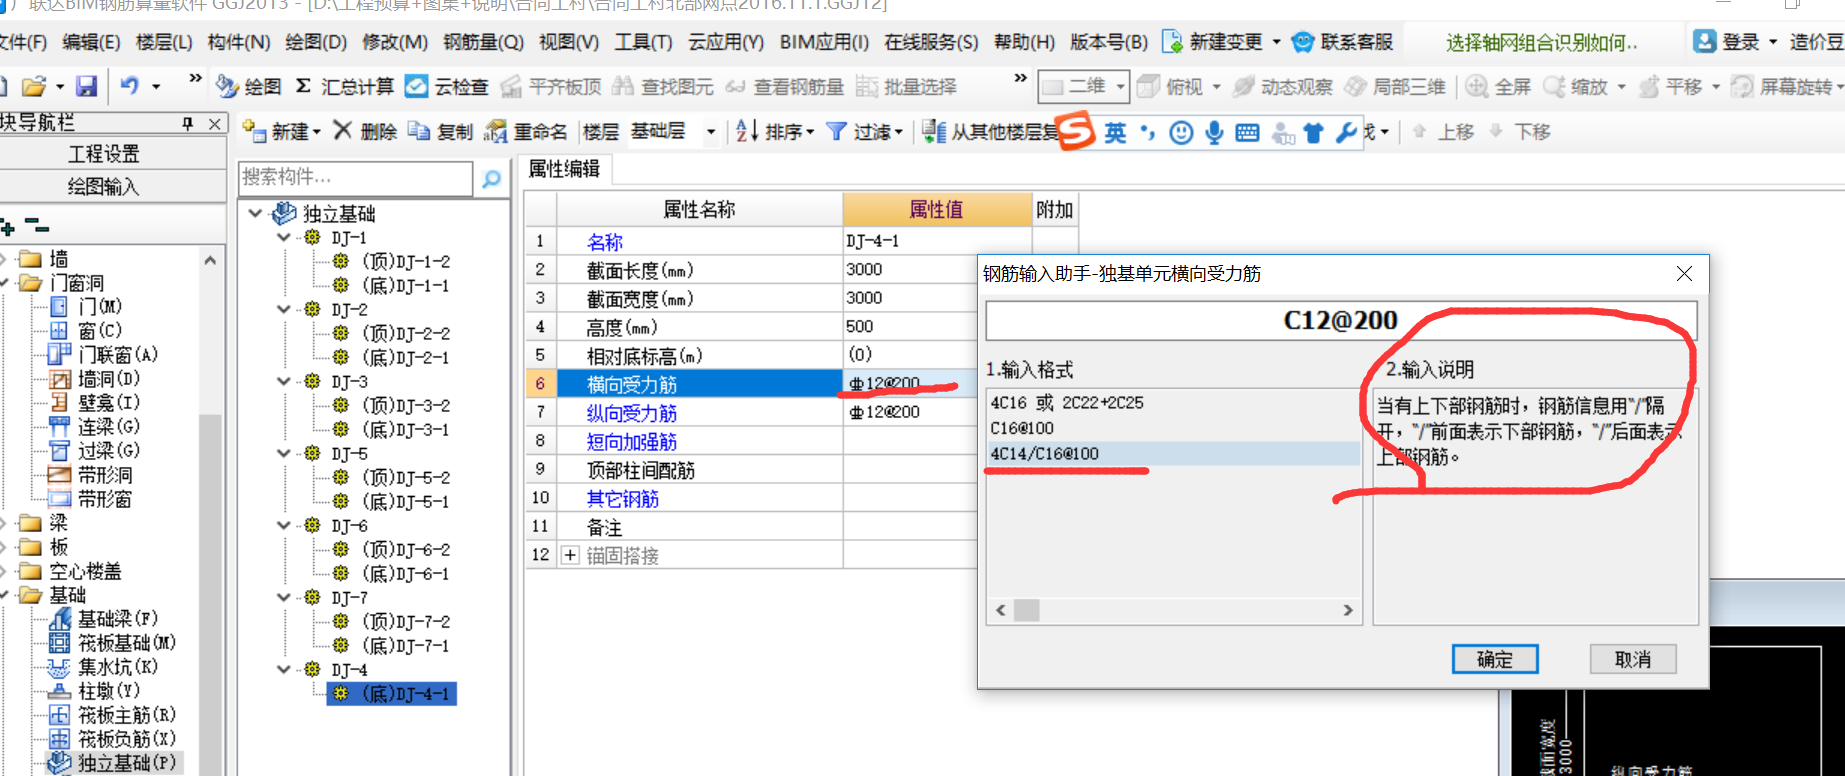Click 工程设置 navigation button
Viewport: 1845px width, 776px height.
104,154
